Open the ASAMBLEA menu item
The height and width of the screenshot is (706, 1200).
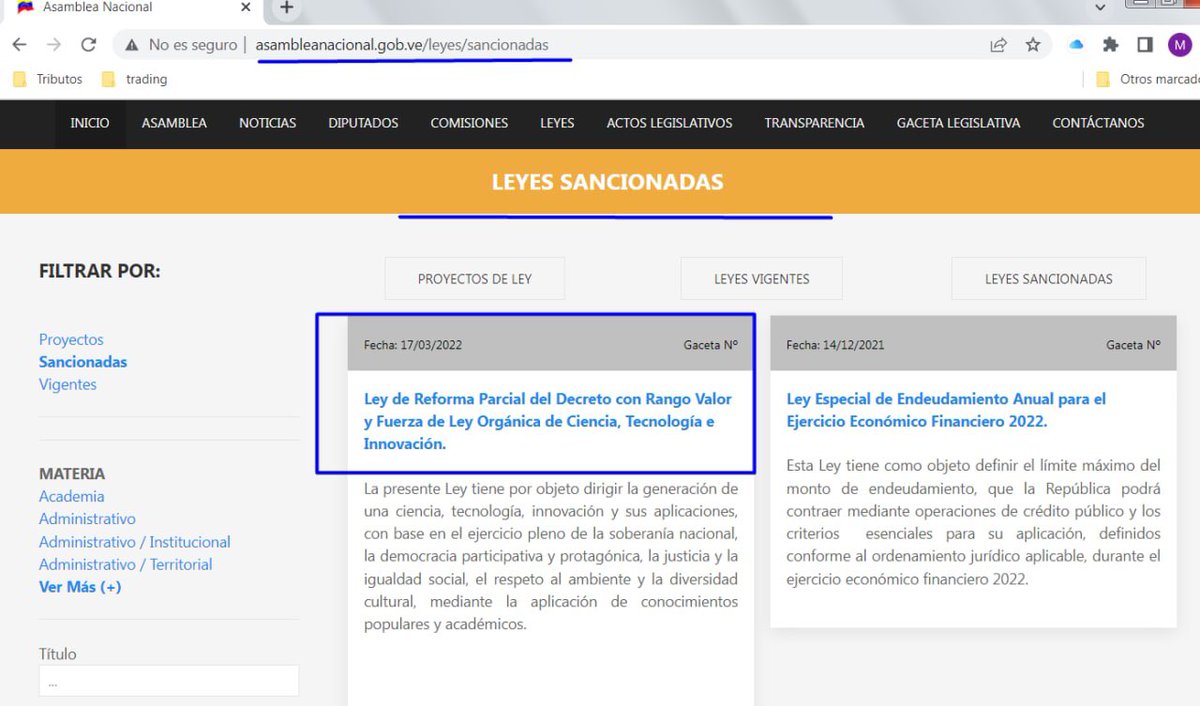174,123
